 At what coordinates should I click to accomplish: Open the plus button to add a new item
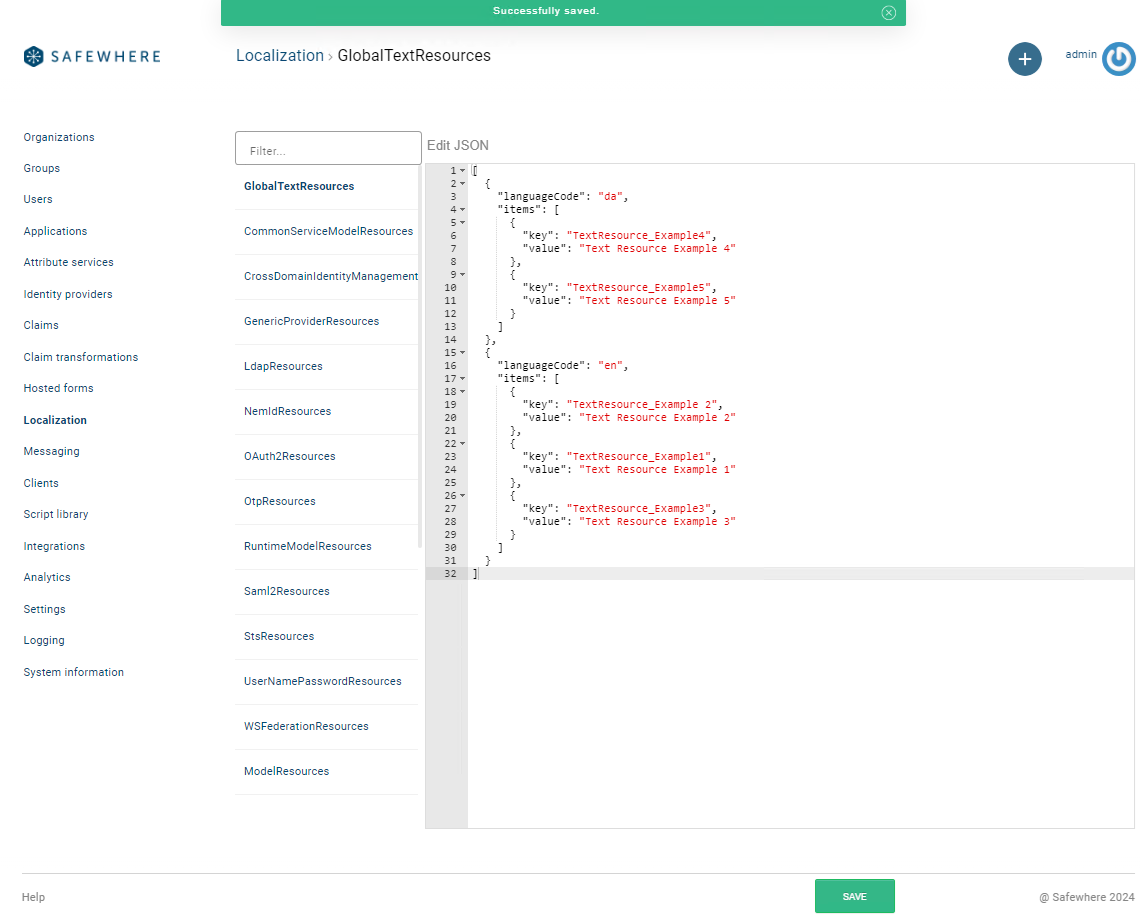point(1024,59)
